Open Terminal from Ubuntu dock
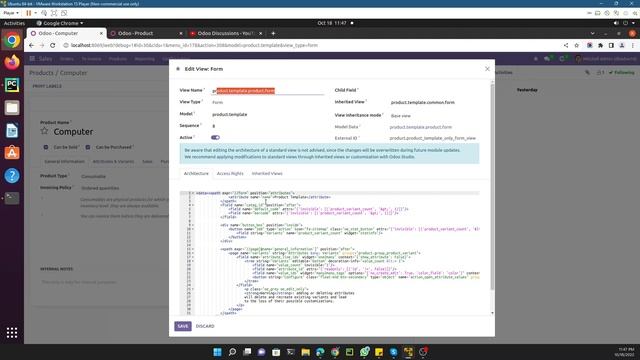 click(12, 198)
